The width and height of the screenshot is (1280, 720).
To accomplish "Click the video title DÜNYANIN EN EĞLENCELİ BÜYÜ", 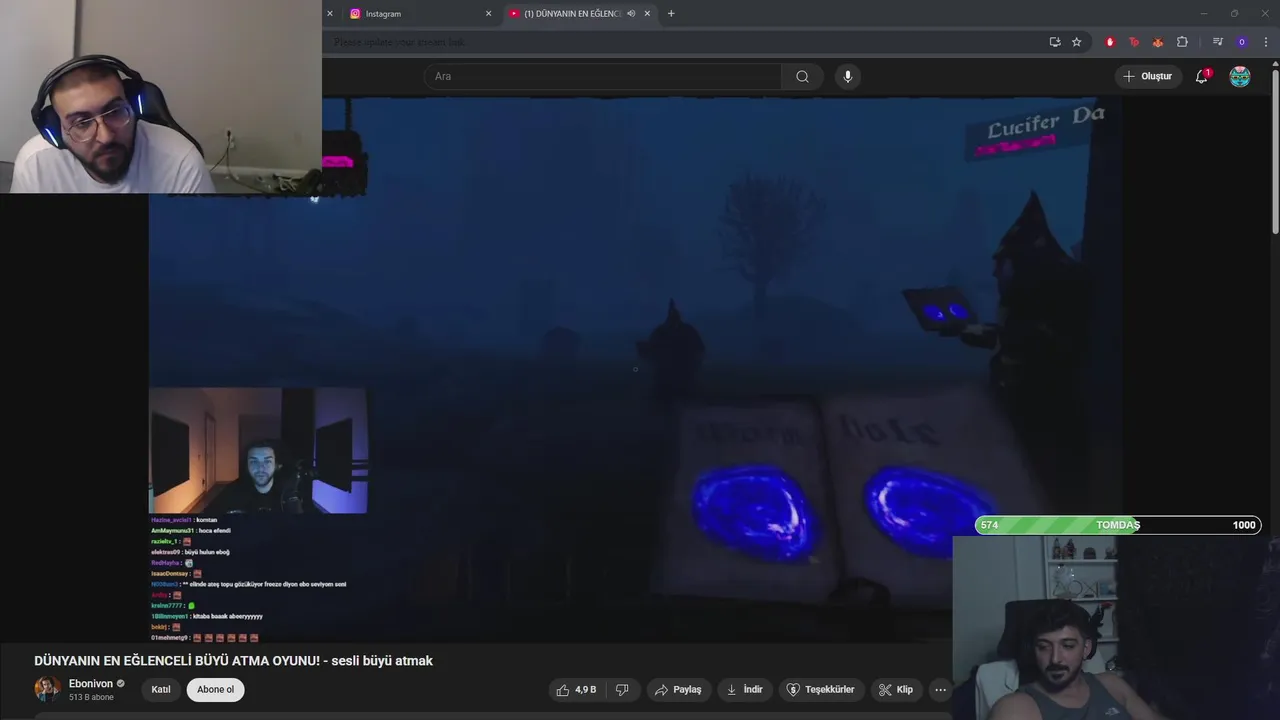I will 233,661.
